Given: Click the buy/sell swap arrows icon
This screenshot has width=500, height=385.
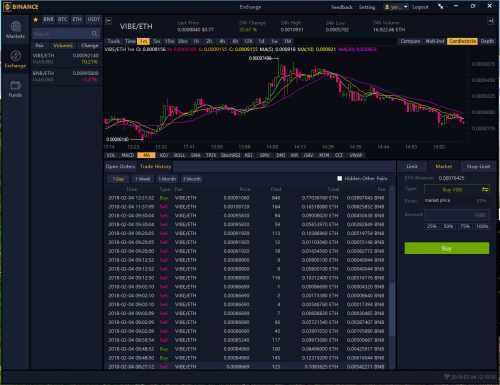Looking at the screenshot, I should coord(485,189).
